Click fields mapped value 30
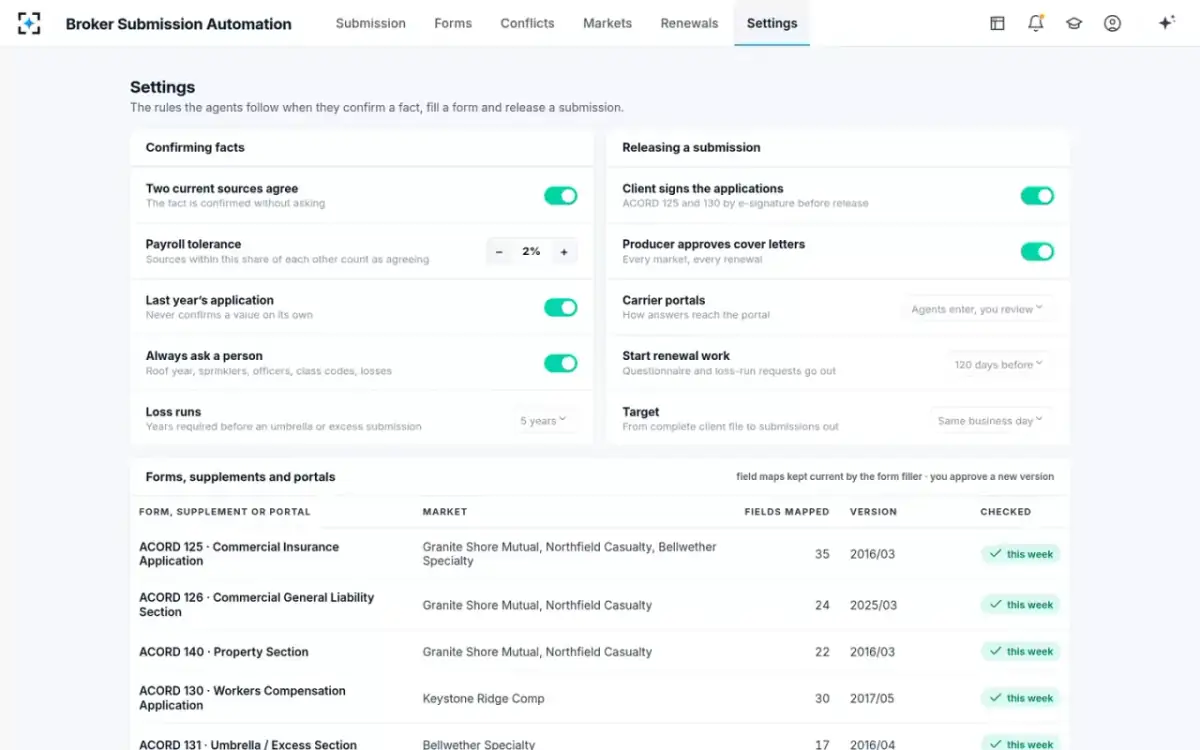This screenshot has width=1200, height=750. (x=822, y=698)
